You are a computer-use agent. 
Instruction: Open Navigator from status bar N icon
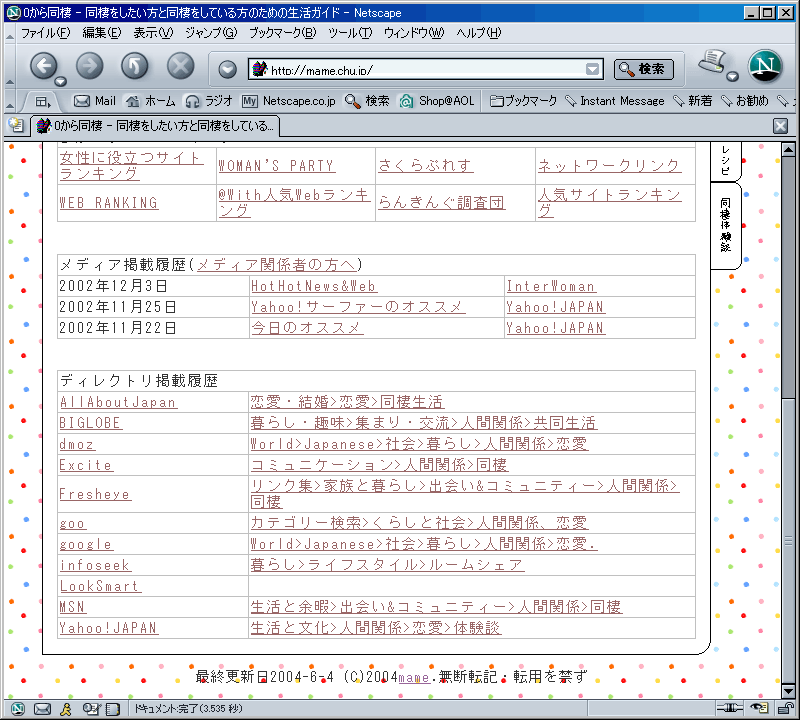18,708
